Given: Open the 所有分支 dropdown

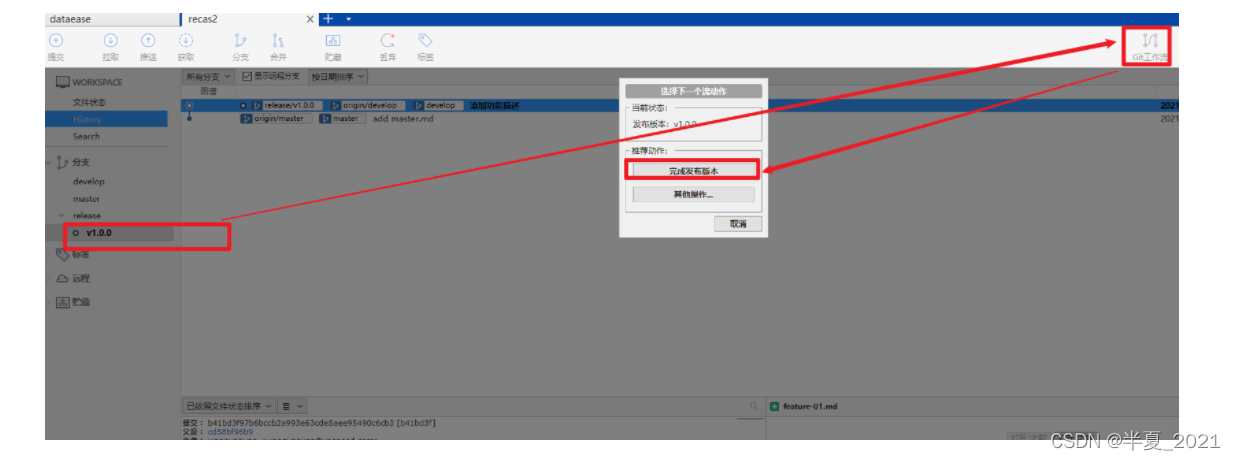Looking at the screenshot, I should (209, 77).
